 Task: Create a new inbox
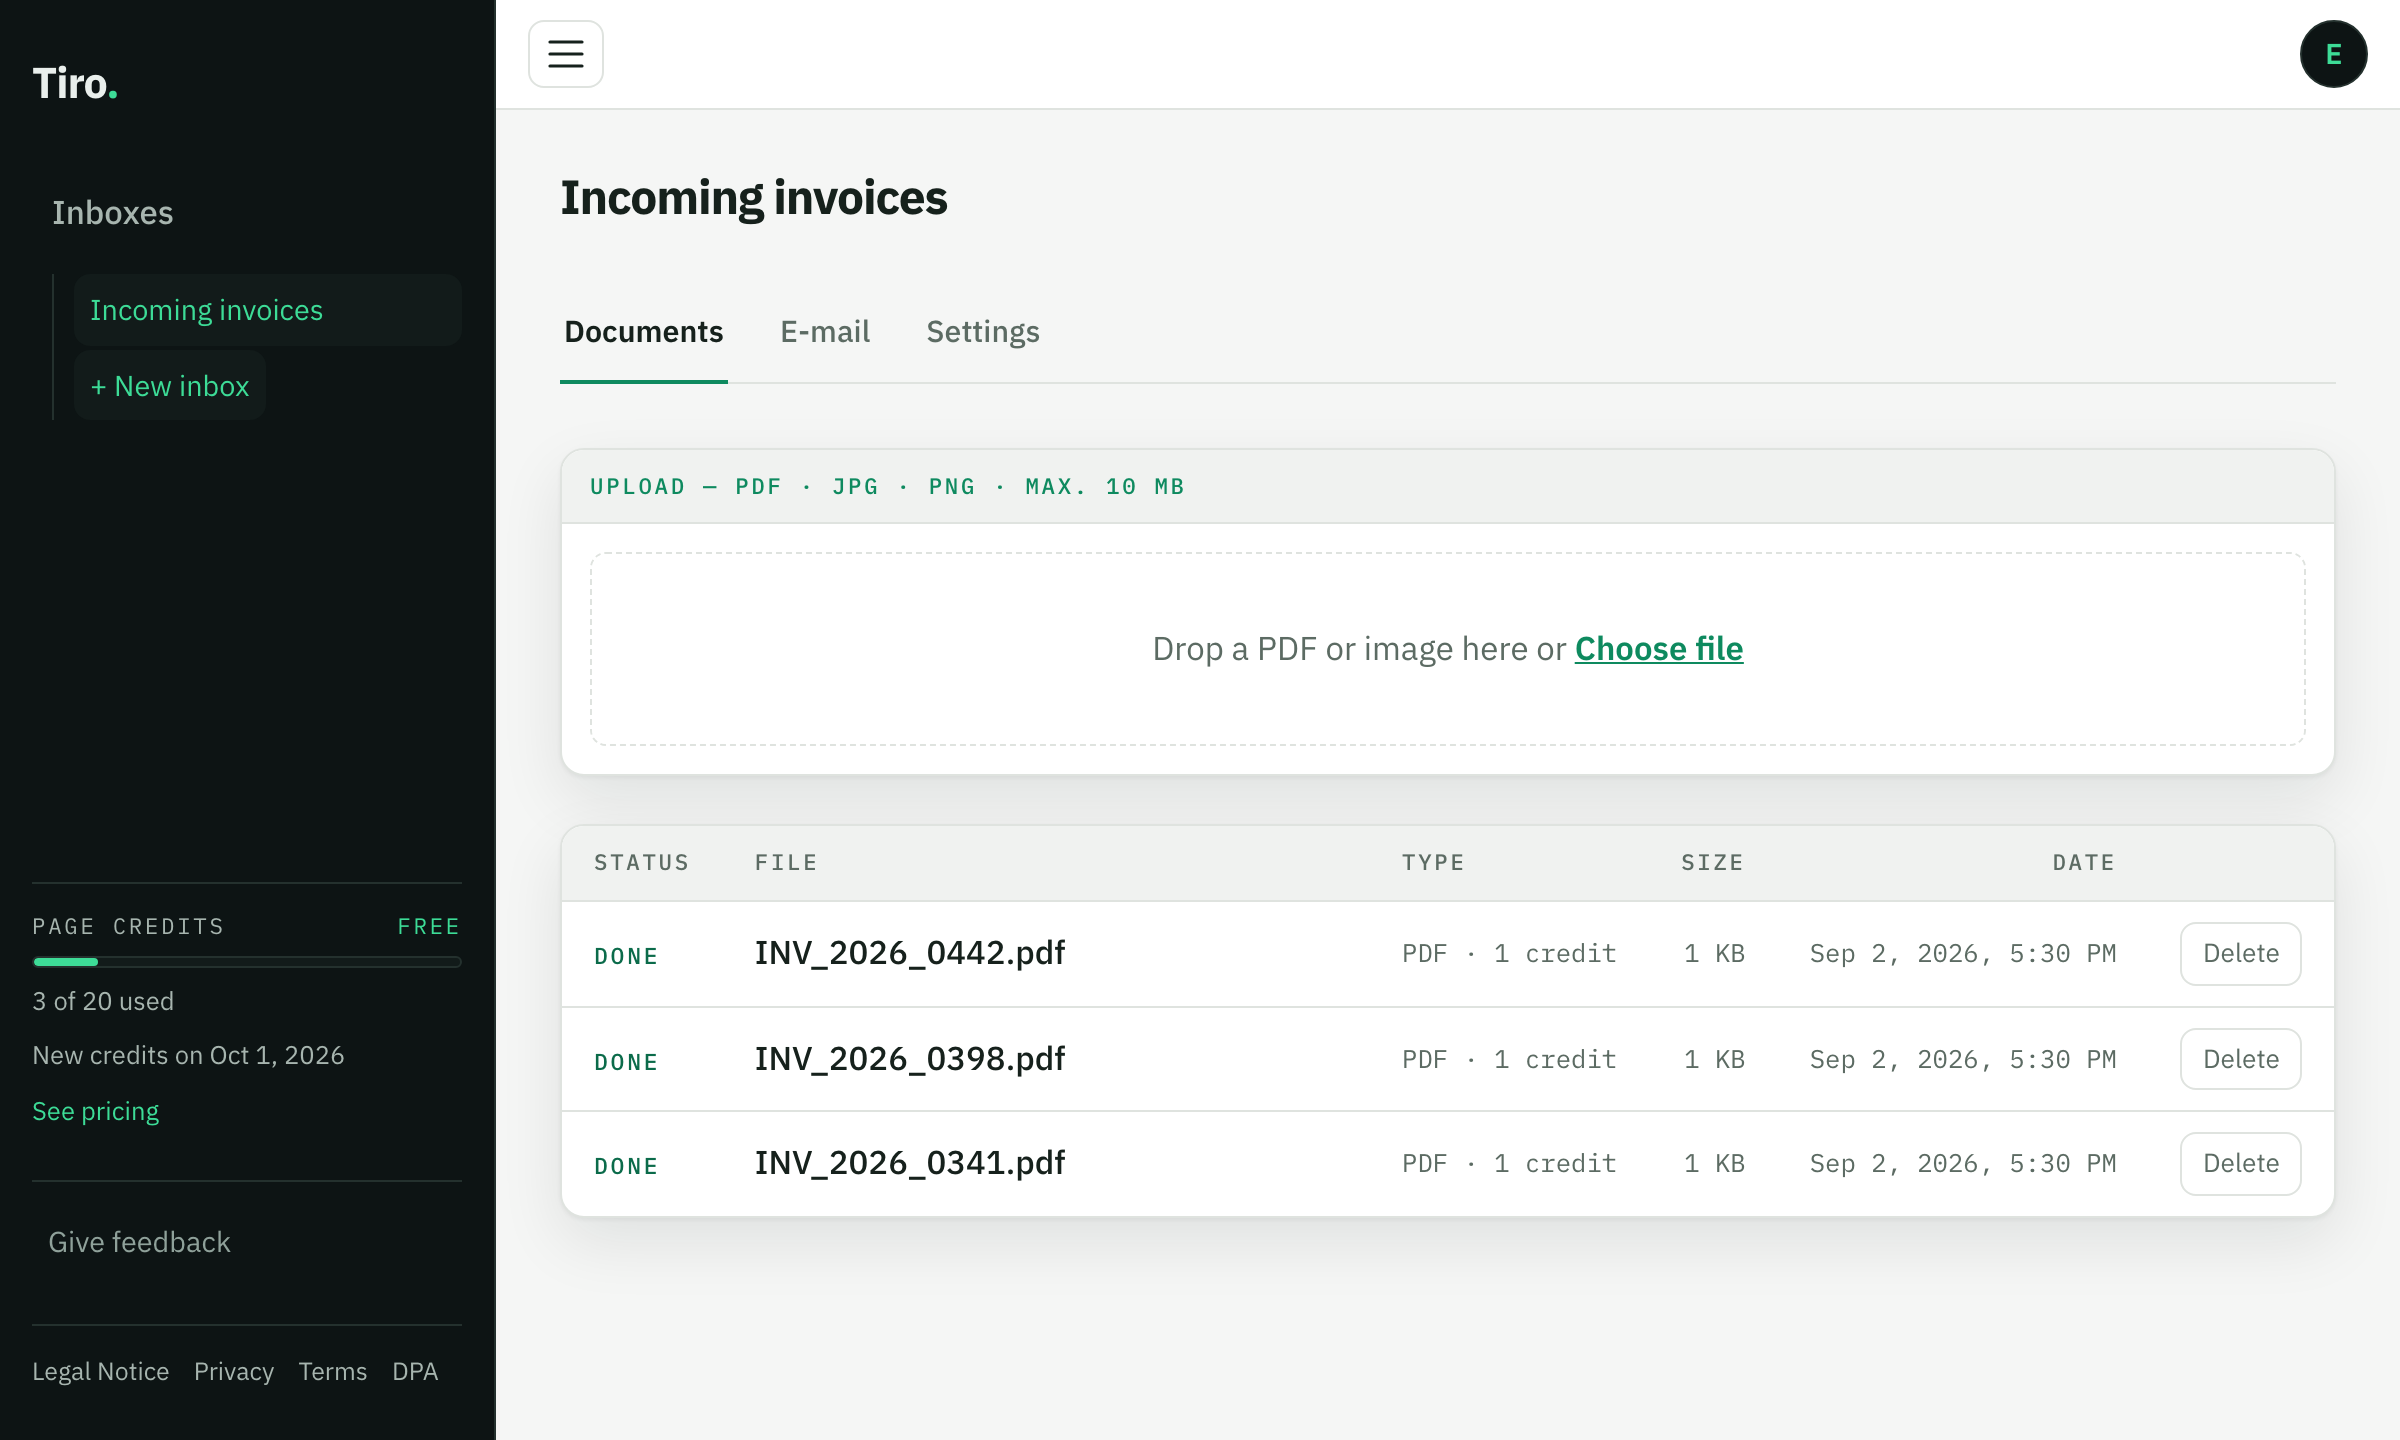[x=170, y=386]
